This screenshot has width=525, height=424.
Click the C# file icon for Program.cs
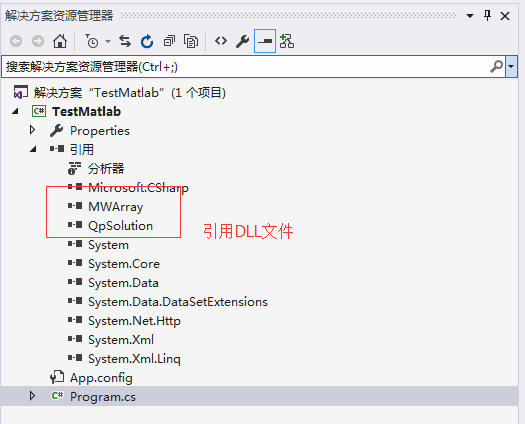pyautogui.click(x=57, y=396)
